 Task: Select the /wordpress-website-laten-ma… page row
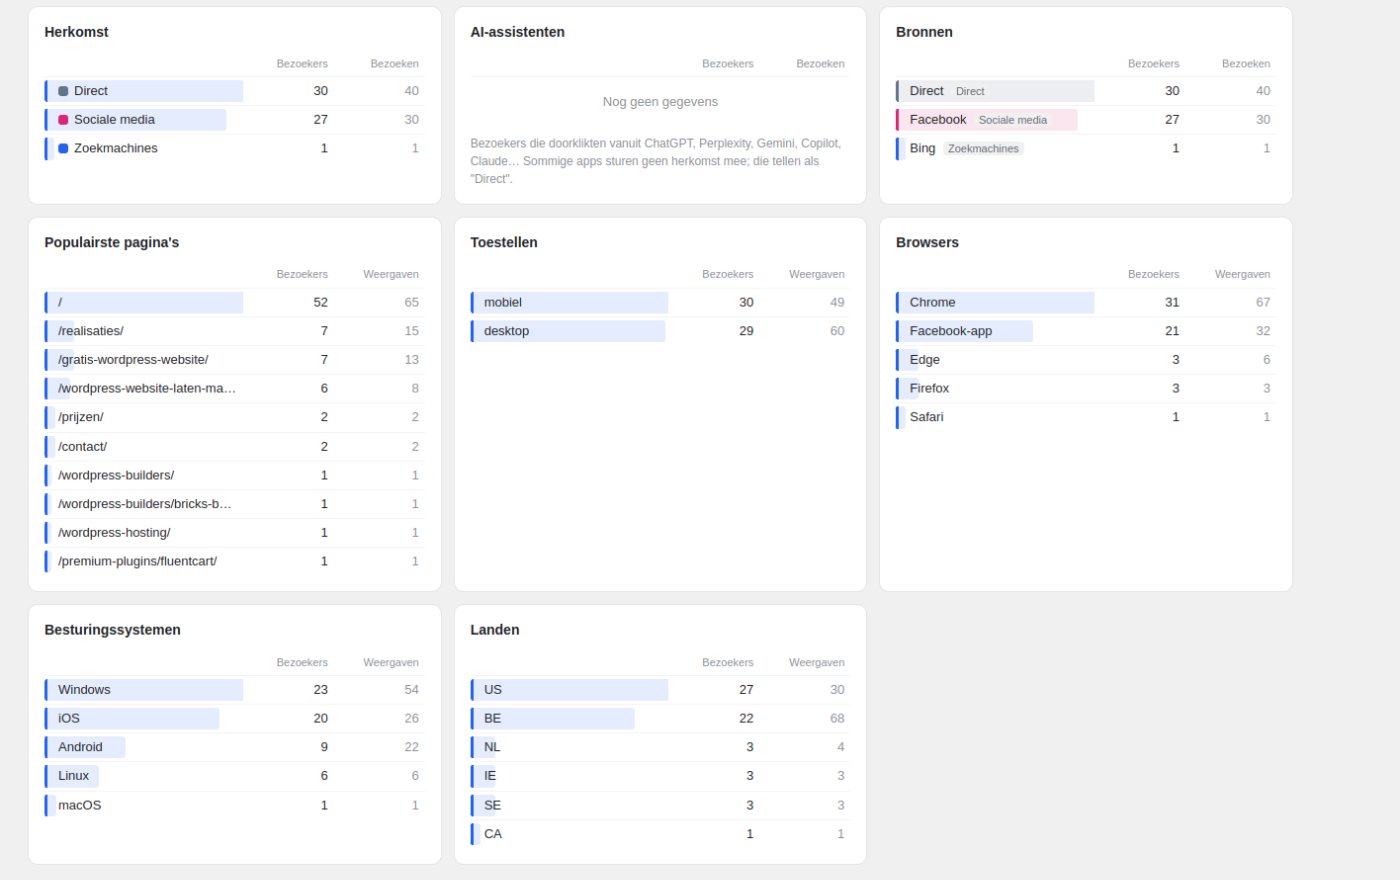click(x=234, y=388)
